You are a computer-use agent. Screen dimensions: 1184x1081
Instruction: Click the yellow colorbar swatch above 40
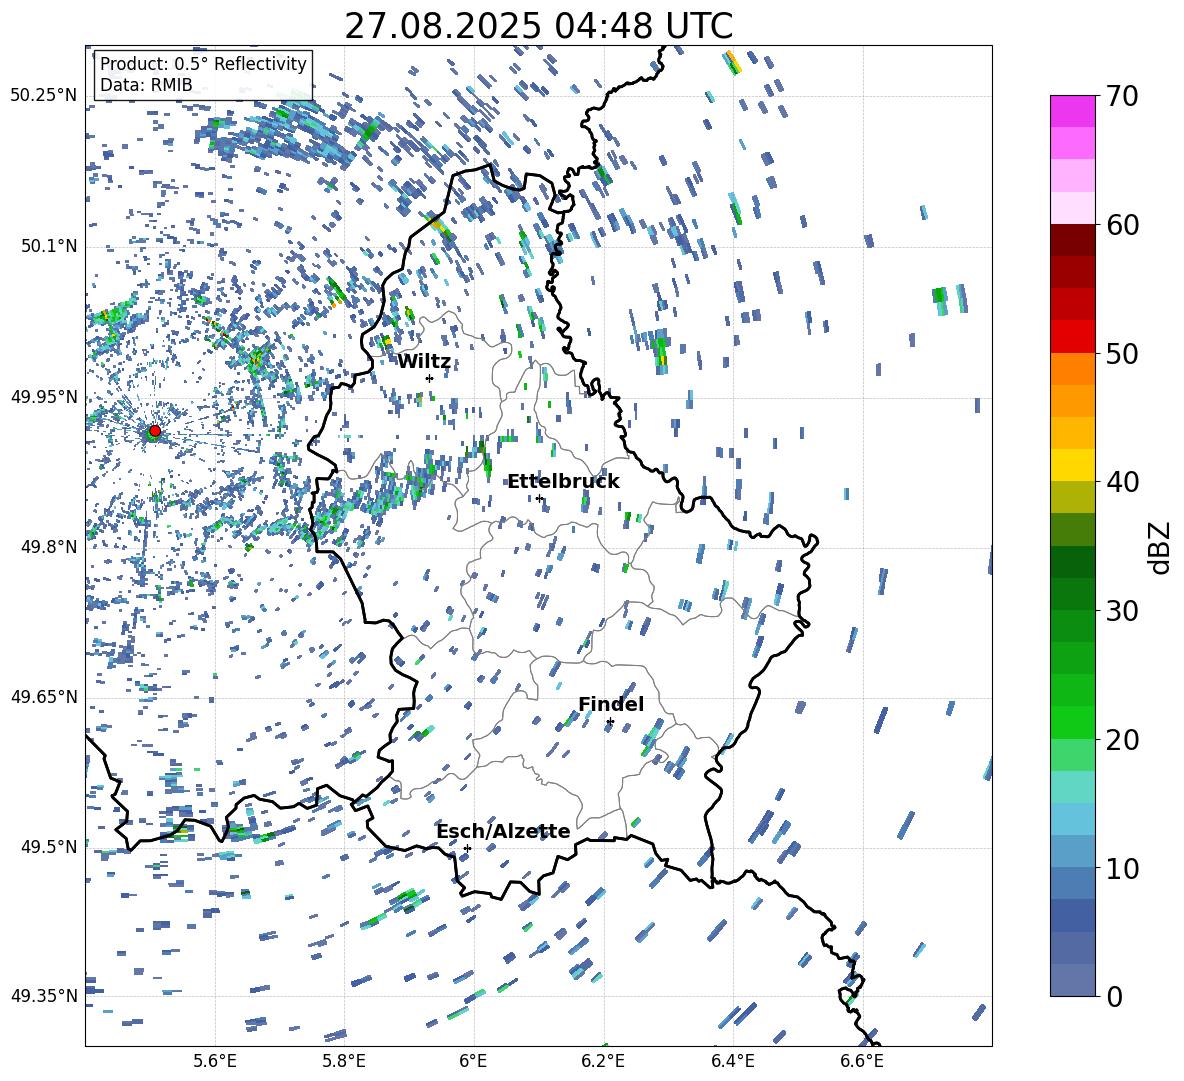click(1072, 465)
